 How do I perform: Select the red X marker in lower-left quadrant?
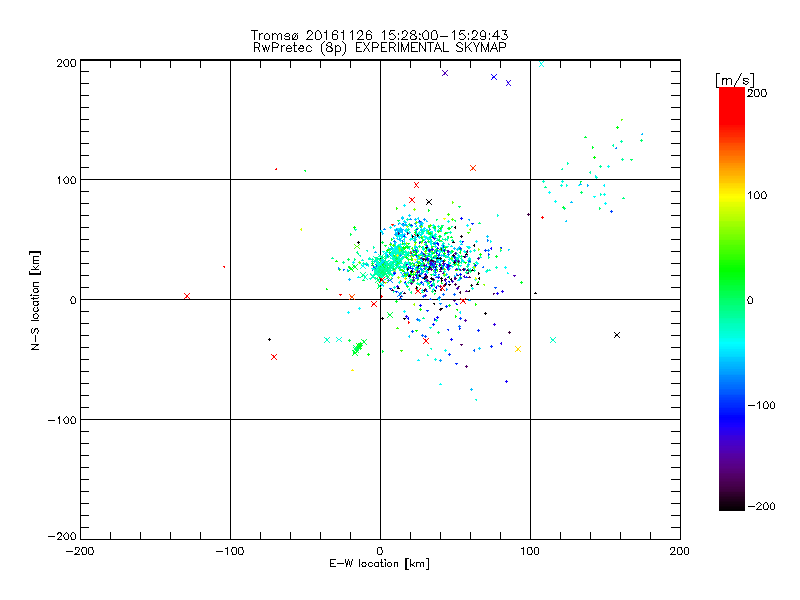click(274, 357)
